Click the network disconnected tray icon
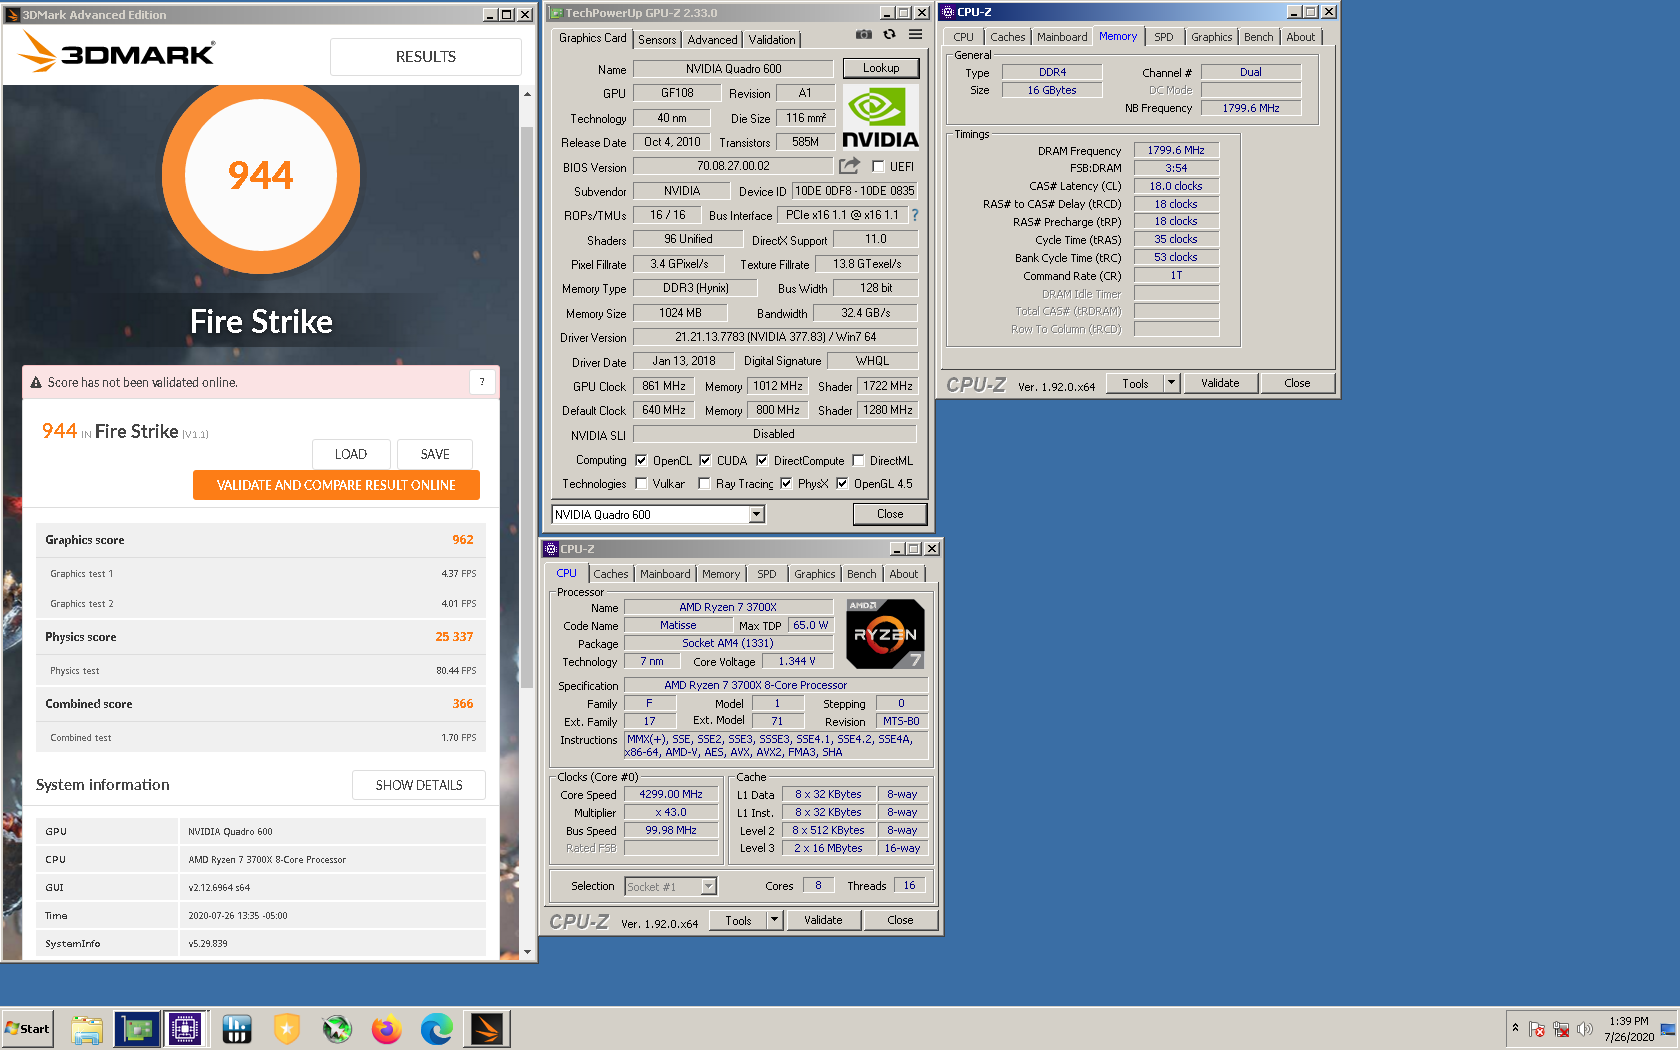This screenshot has width=1680, height=1050. pyautogui.click(x=1561, y=1029)
